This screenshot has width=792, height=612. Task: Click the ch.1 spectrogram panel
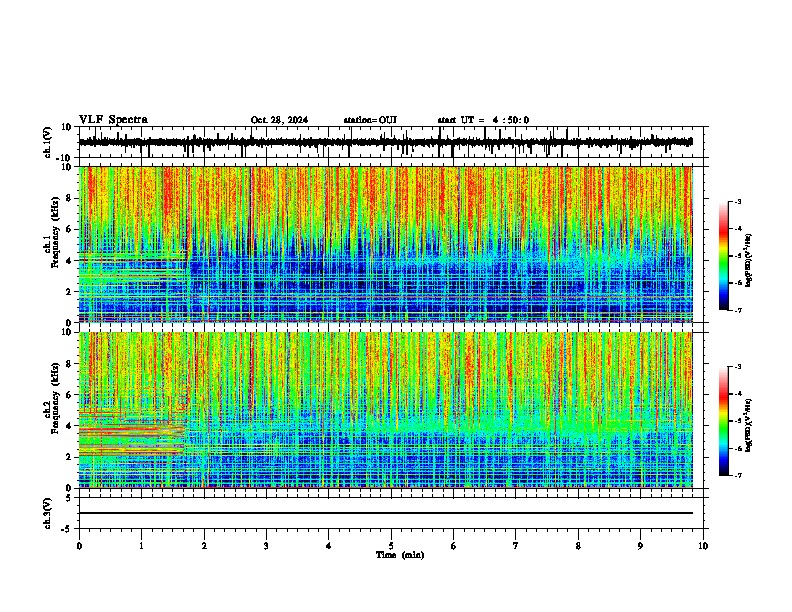[386, 244]
